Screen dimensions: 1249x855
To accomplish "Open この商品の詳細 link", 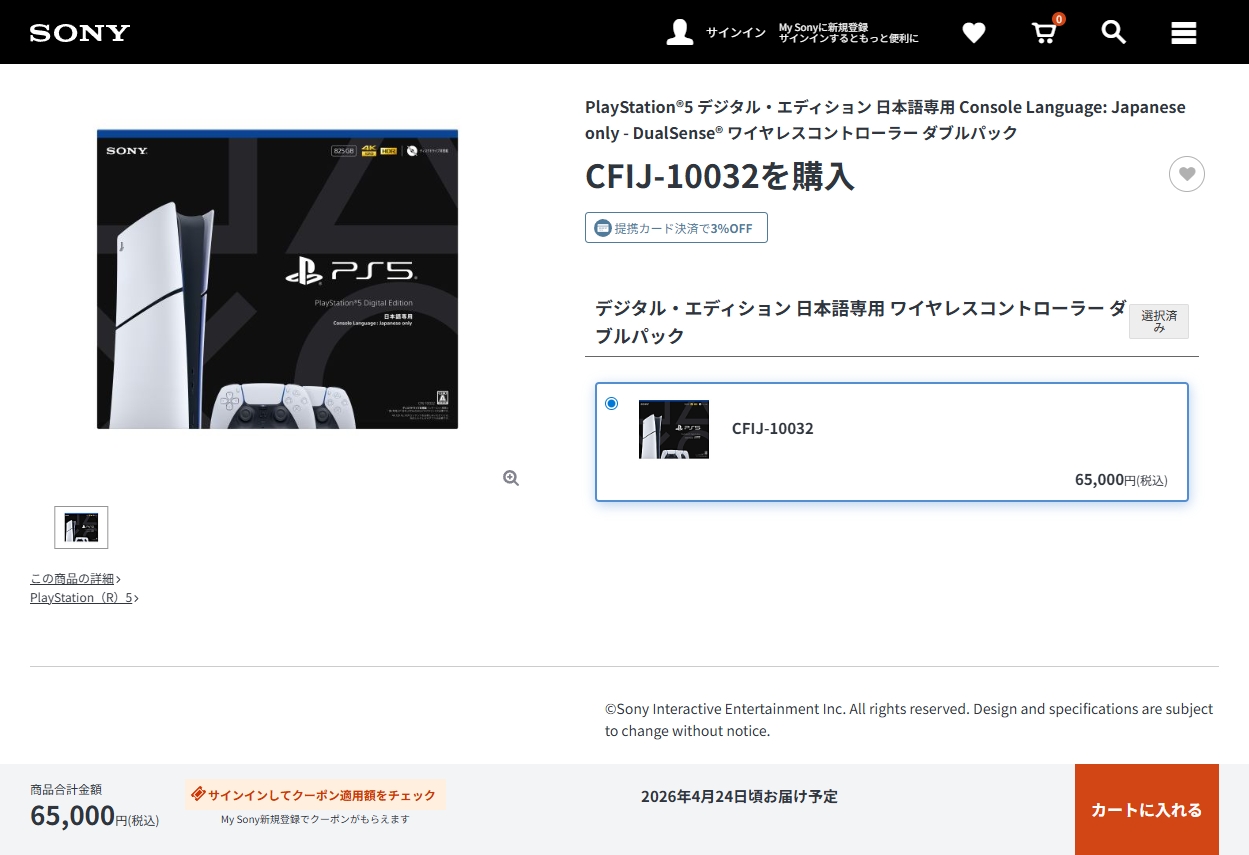I will (75, 579).
